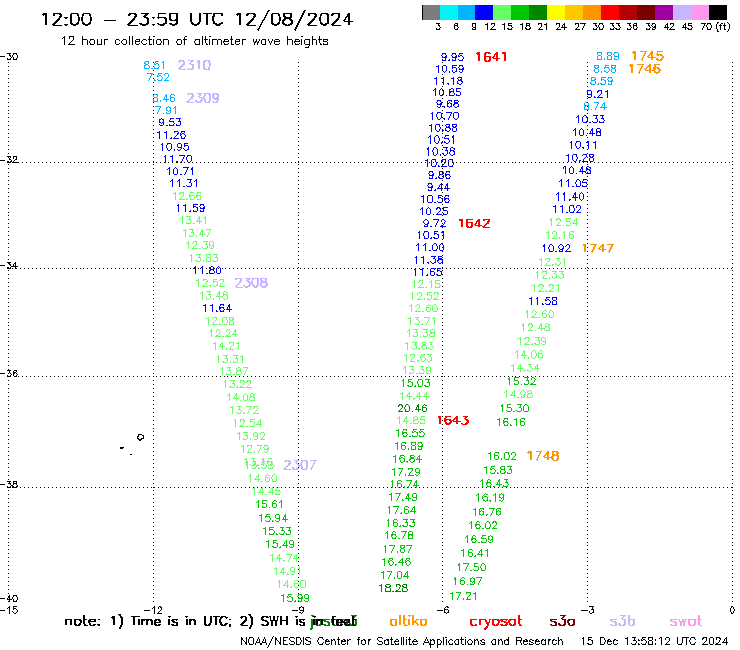740x650 pixels.
Task: Click the cryosat pass label 1642
Action: click(x=474, y=223)
